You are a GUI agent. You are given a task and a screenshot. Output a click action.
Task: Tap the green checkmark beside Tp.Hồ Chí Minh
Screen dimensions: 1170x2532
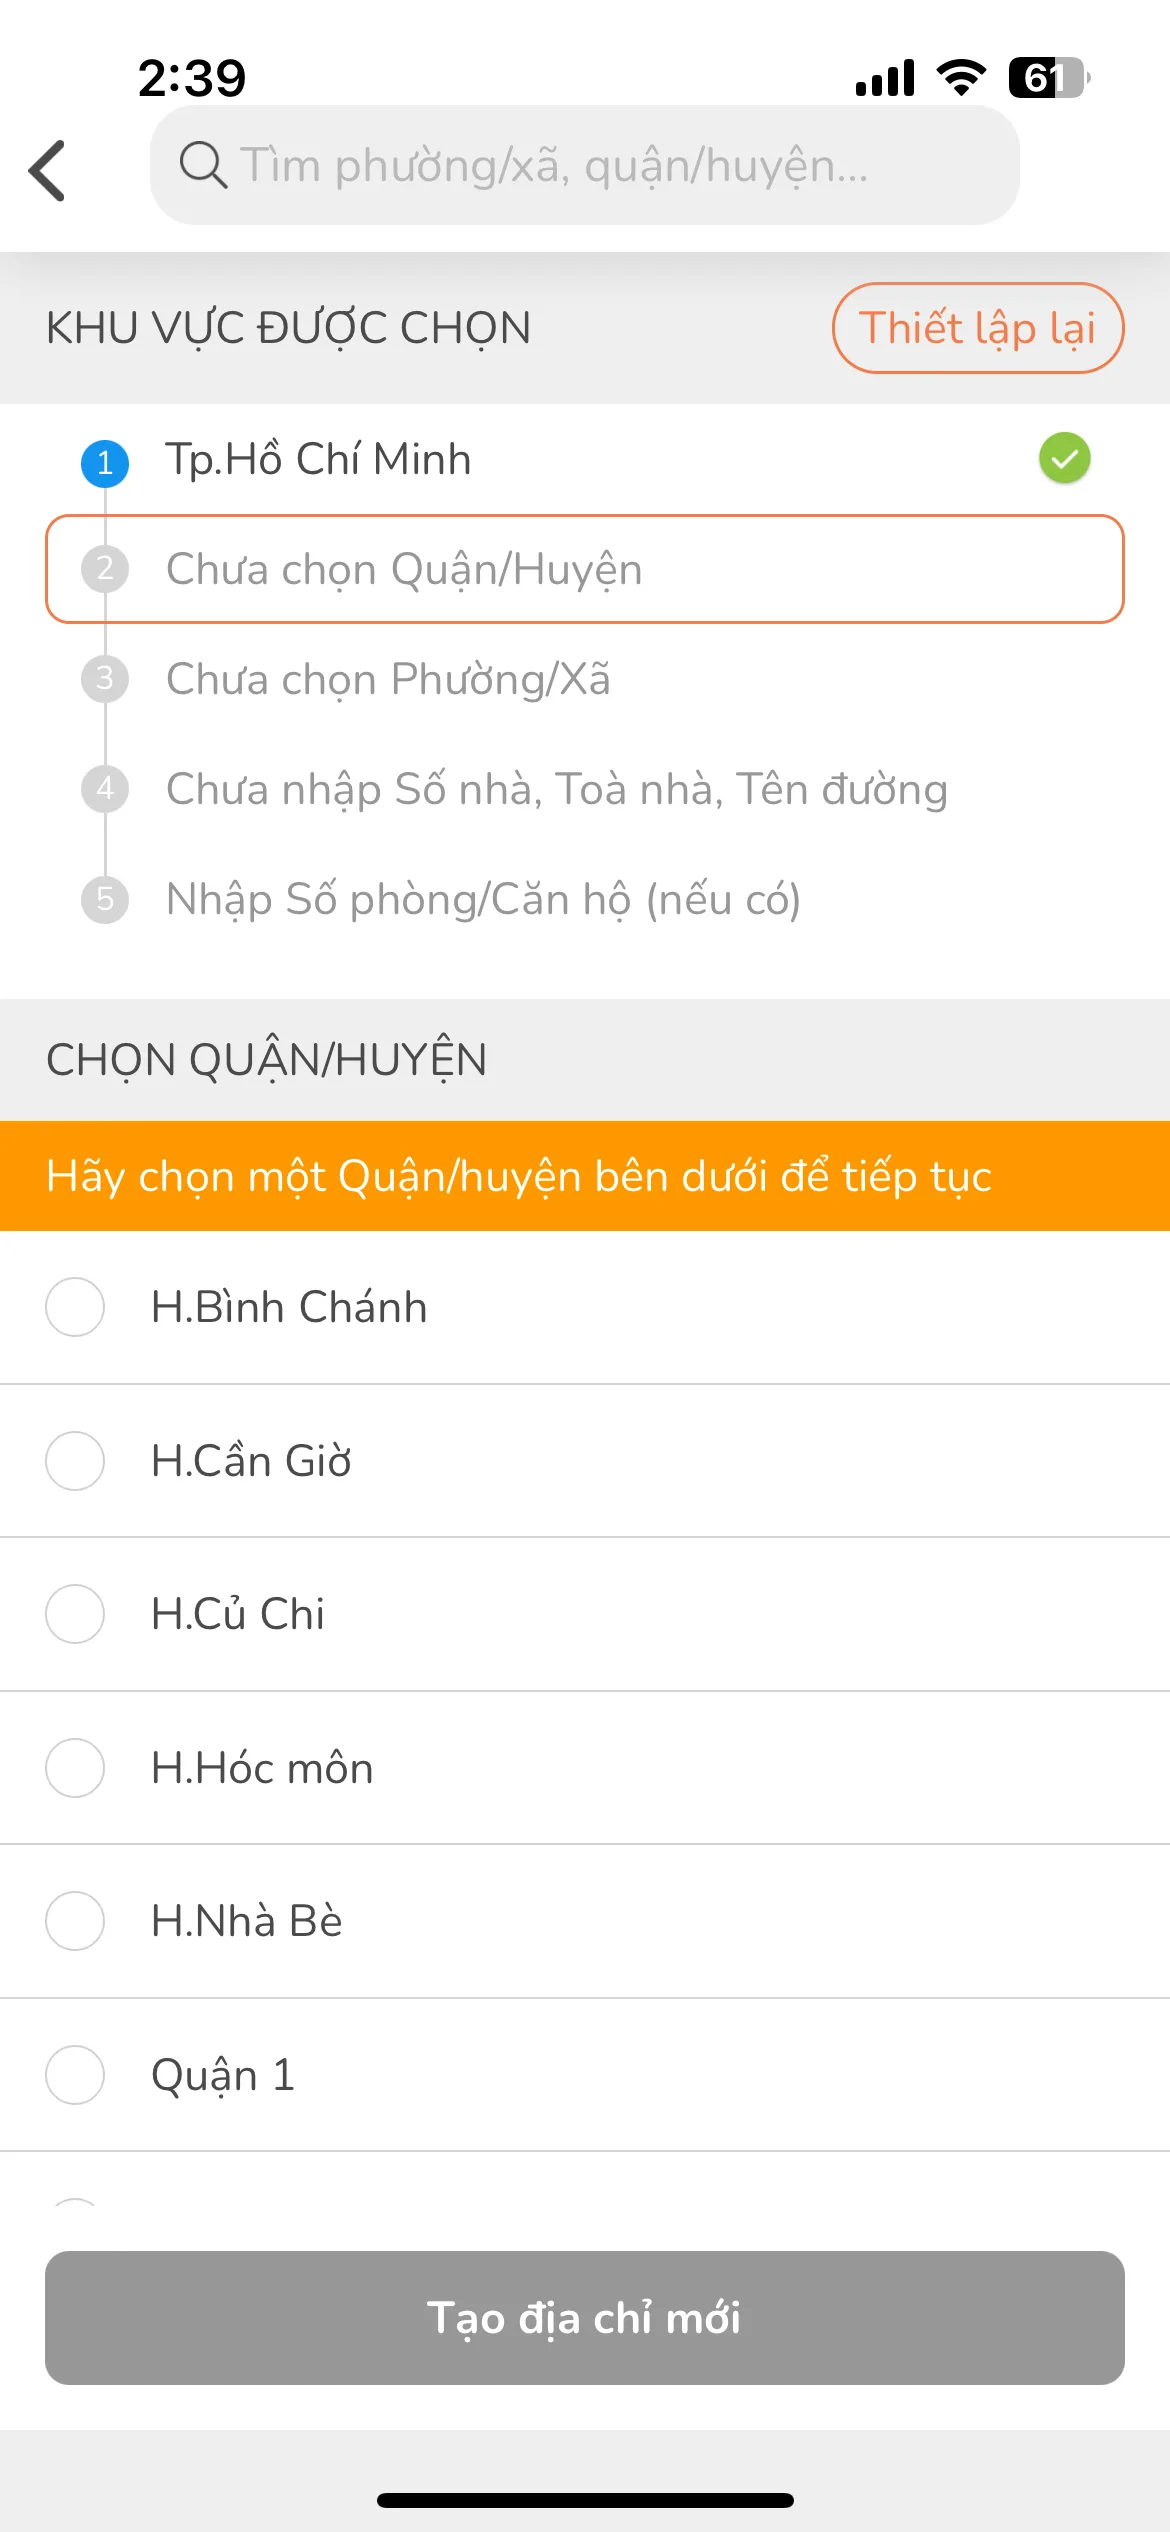pos(1064,458)
